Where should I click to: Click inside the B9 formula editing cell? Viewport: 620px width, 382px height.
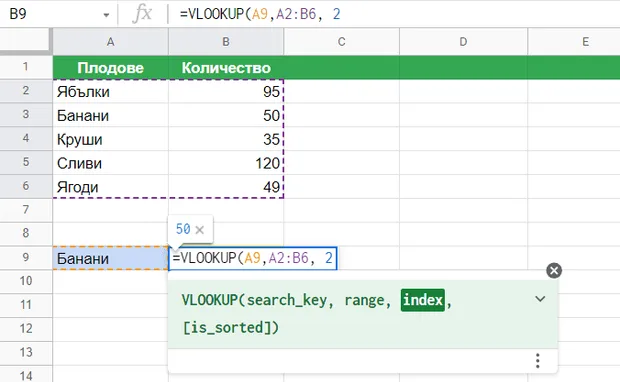[253, 258]
